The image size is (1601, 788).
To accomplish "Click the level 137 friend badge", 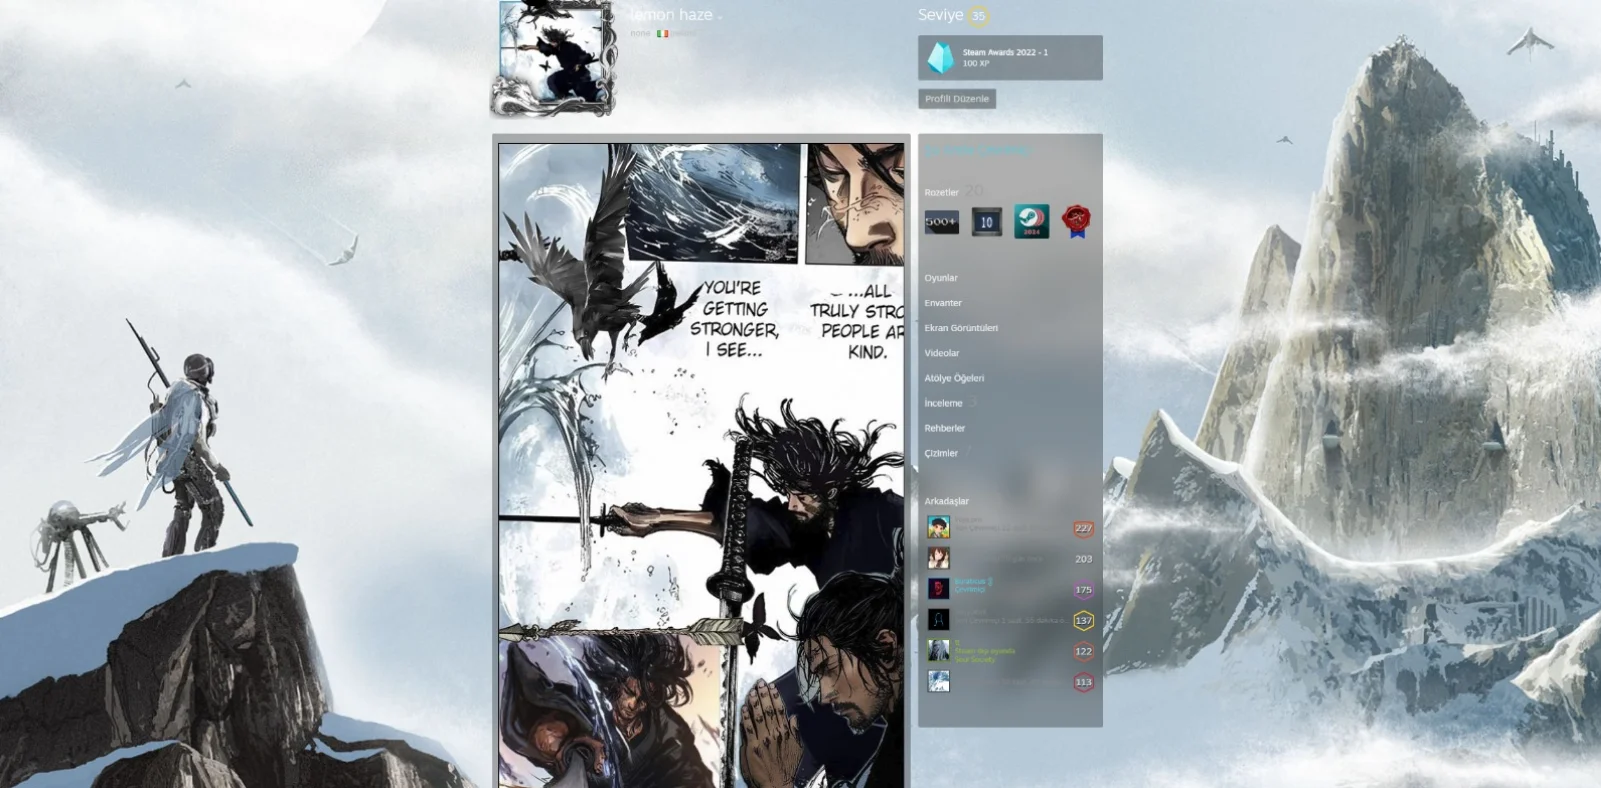I will [x=1083, y=621].
